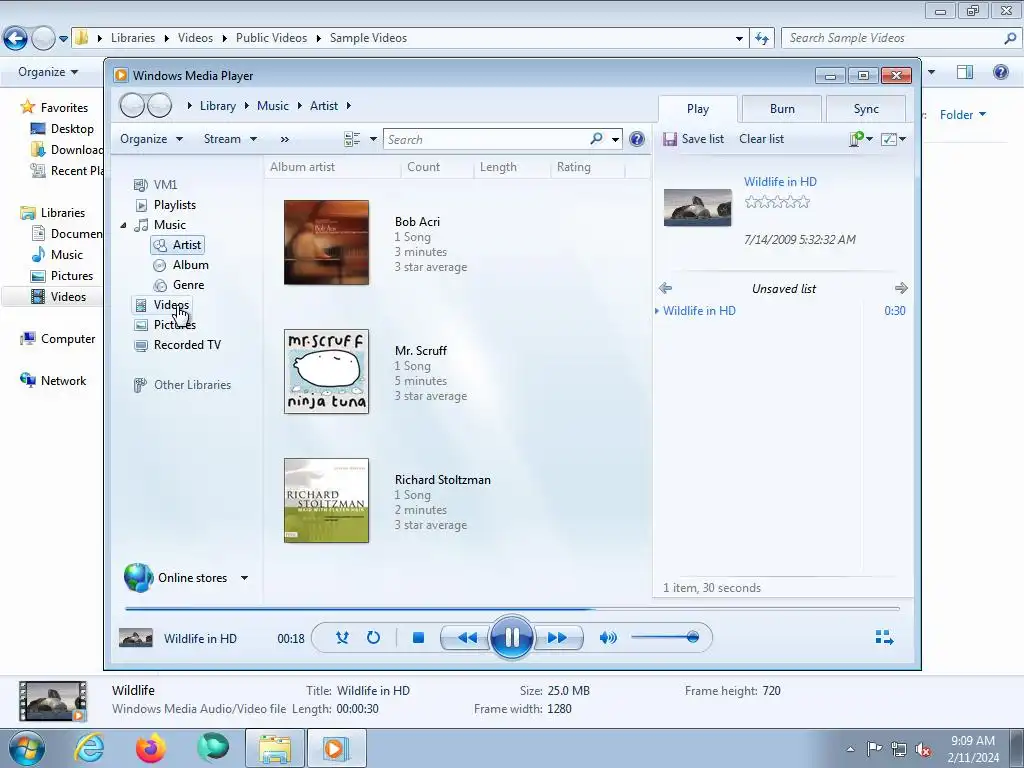The image size is (1024, 768).
Task: Click Library in Media Player breadcrumb
Action: 217,106
